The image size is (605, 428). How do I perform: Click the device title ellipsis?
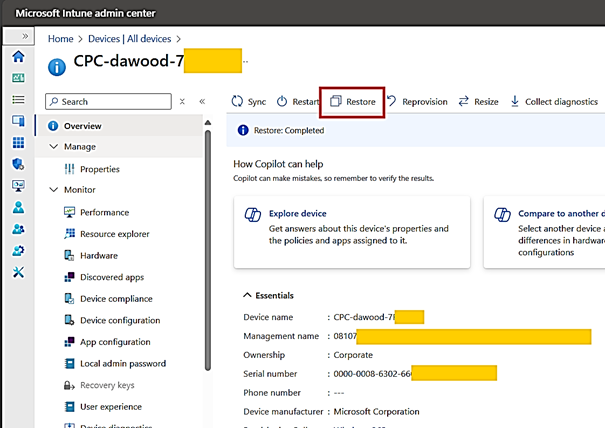tap(245, 62)
